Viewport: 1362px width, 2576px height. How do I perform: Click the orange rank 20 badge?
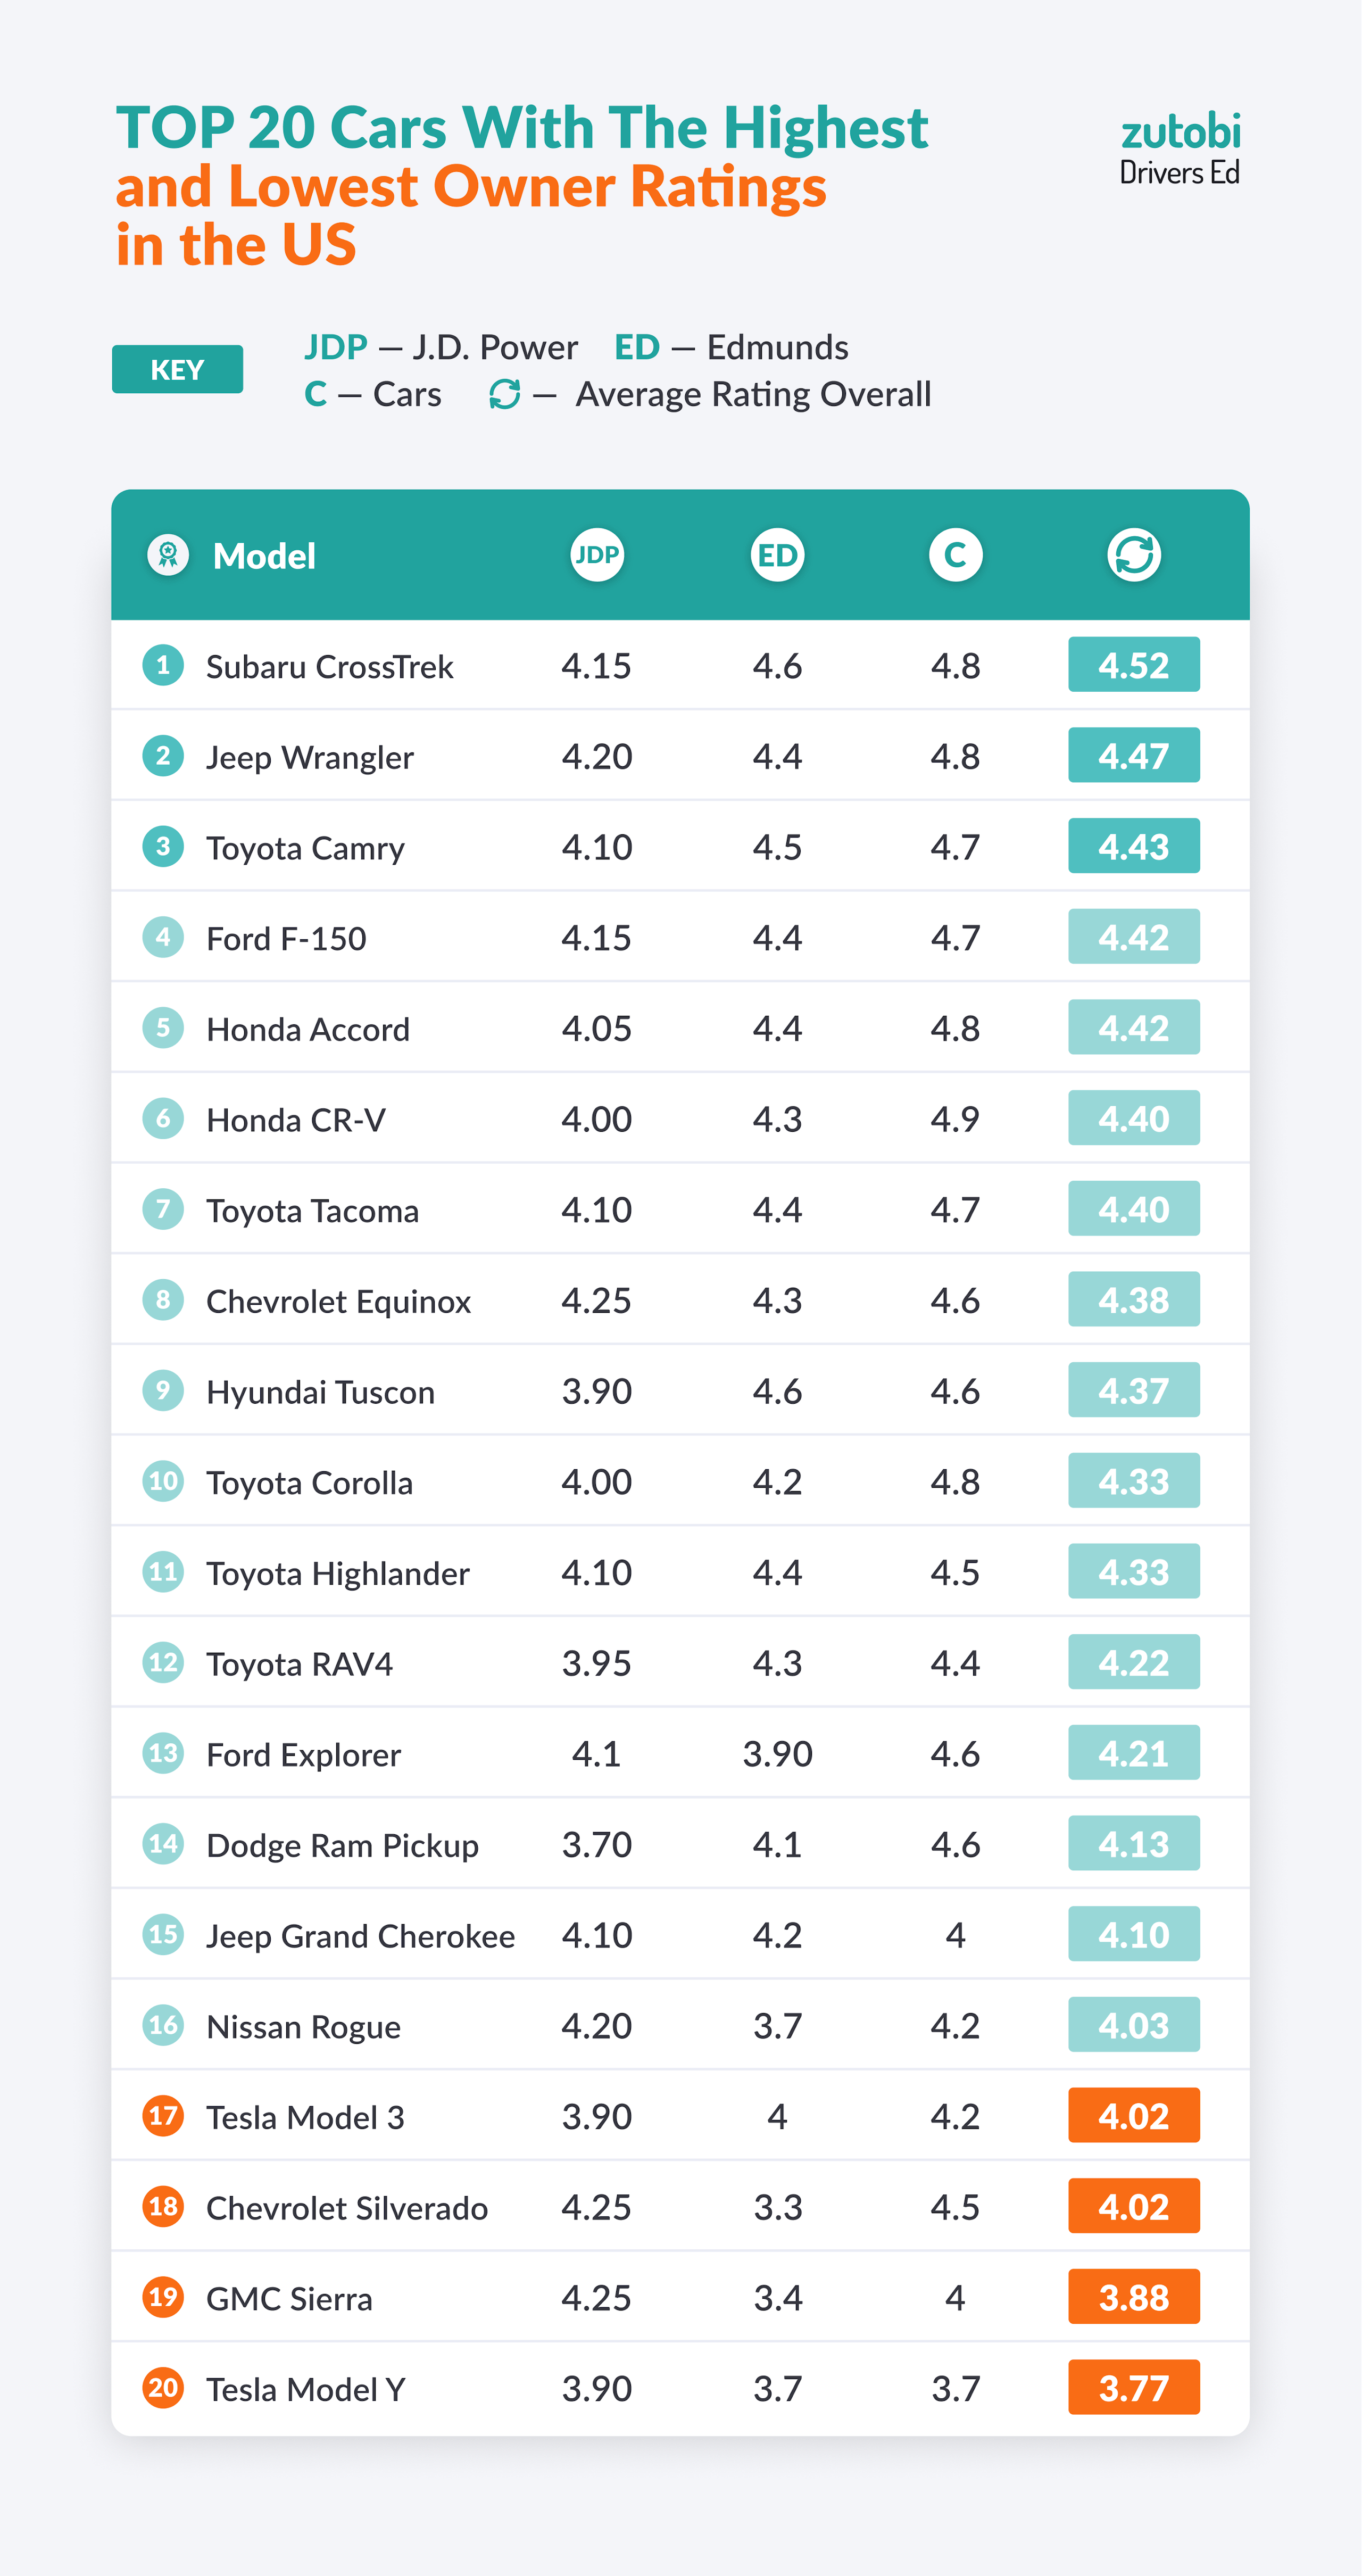pyautogui.click(x=163, y=2388)
